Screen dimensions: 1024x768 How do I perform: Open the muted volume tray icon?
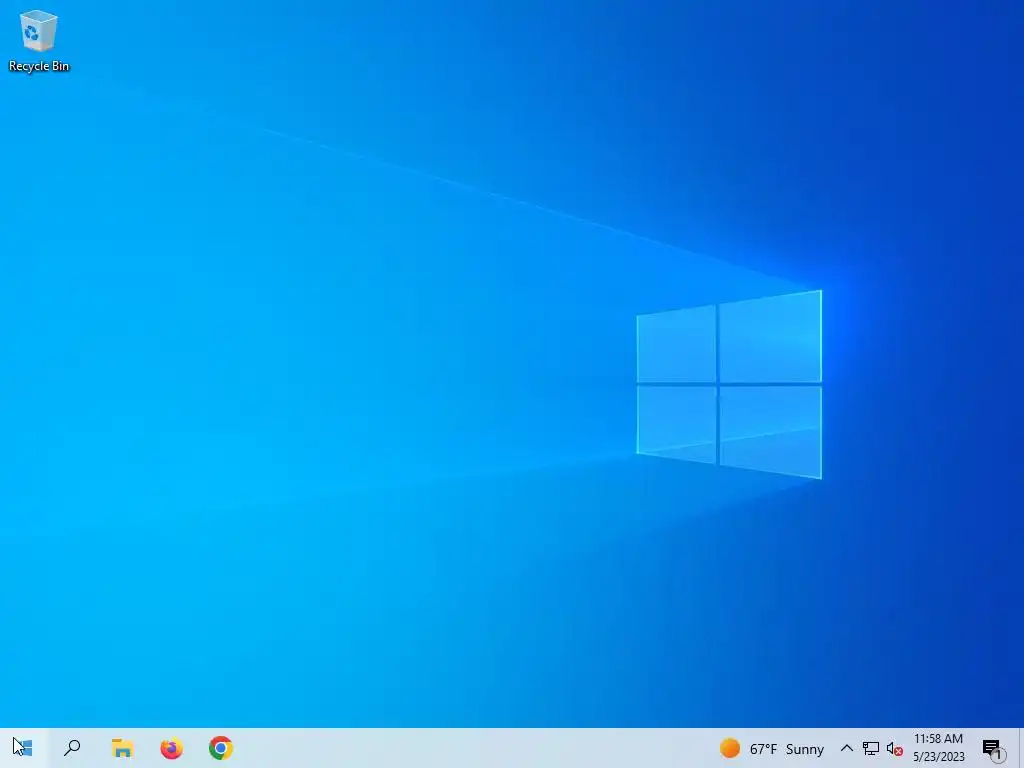click(x=895, y=749)
